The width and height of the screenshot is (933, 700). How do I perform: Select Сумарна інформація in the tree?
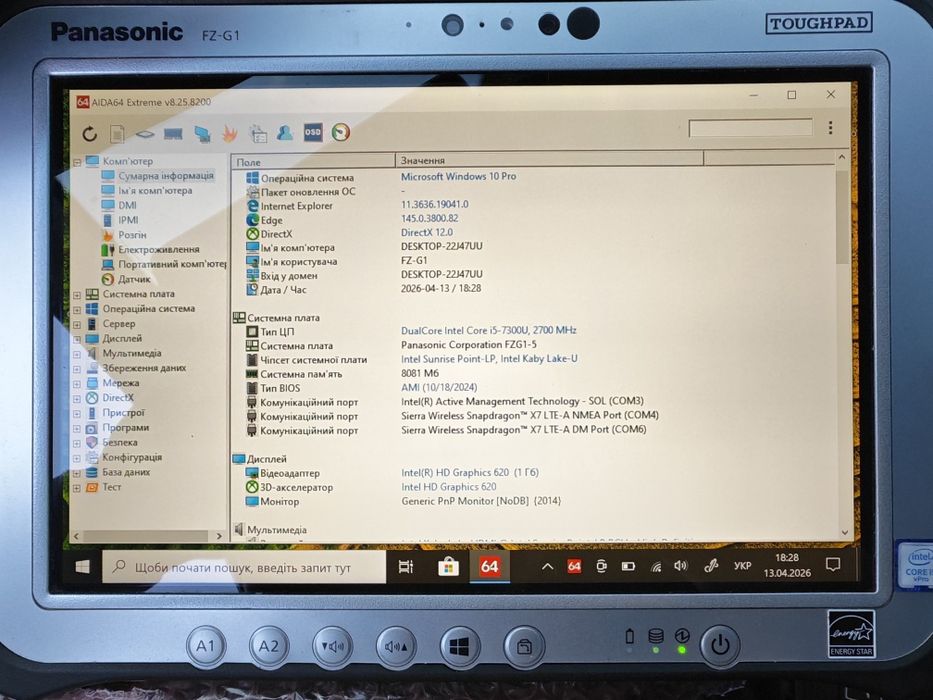(165, 176)
